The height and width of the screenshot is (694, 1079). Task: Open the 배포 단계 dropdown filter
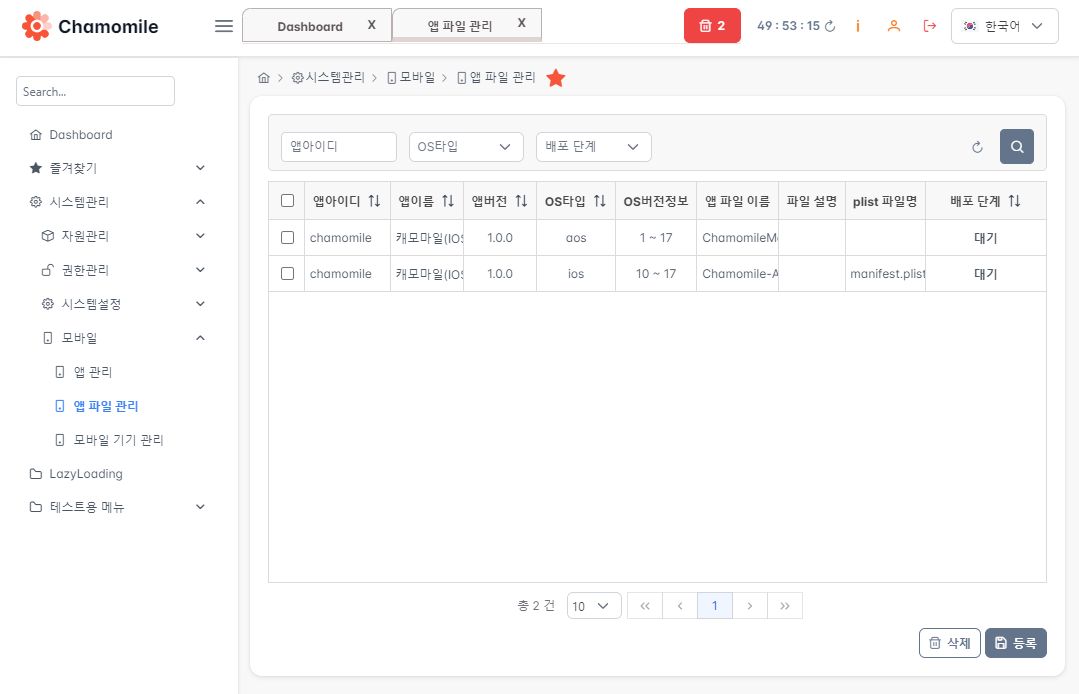593,147
